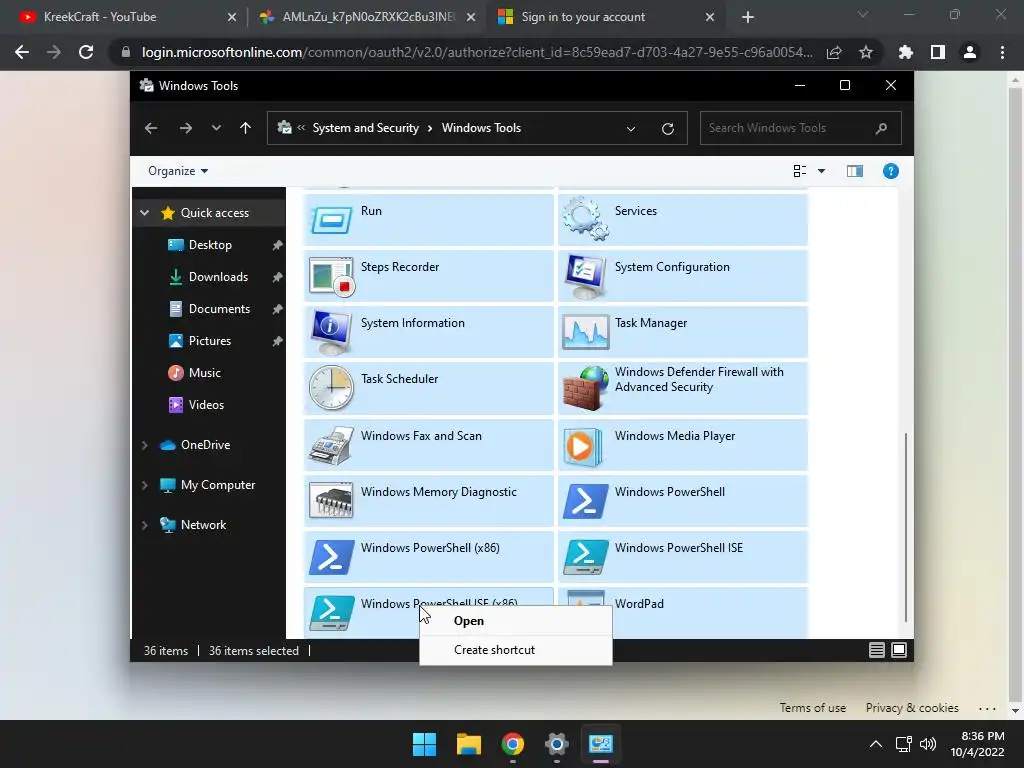1024x768 pixels.
Task: Click Terms of use link
Action: 812,708
